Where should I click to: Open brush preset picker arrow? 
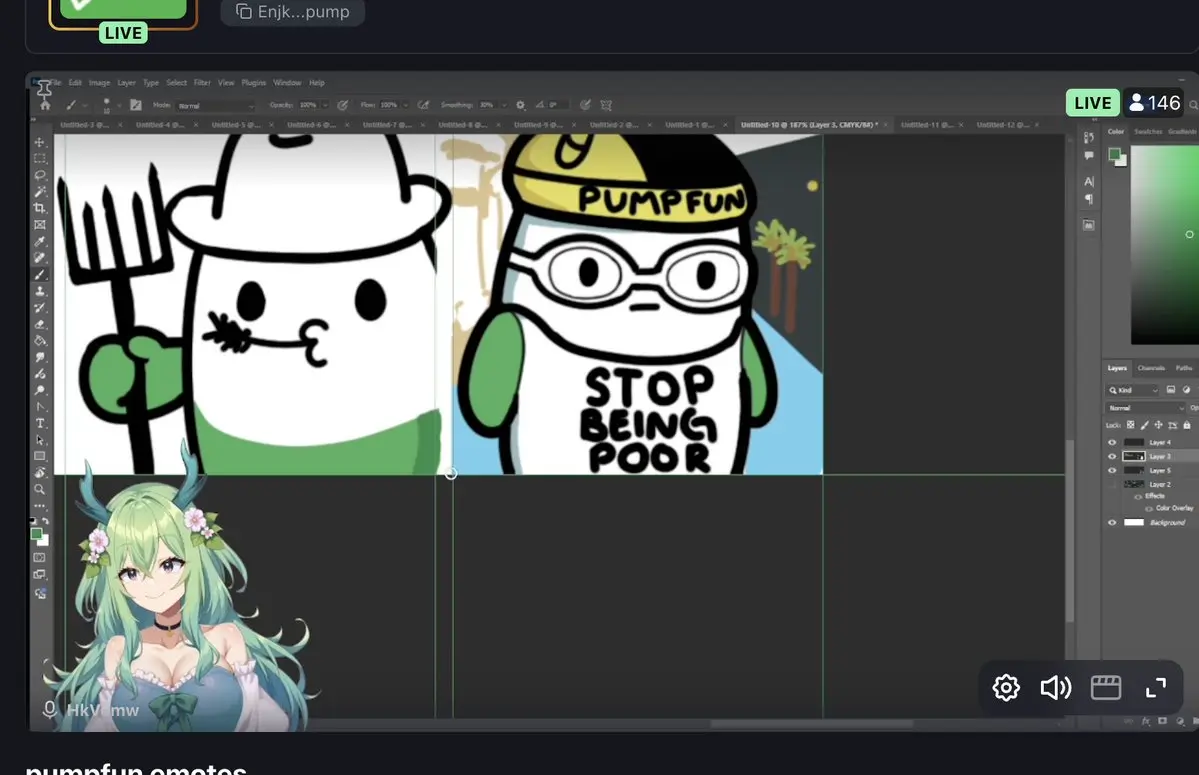[x=120, y=105]
